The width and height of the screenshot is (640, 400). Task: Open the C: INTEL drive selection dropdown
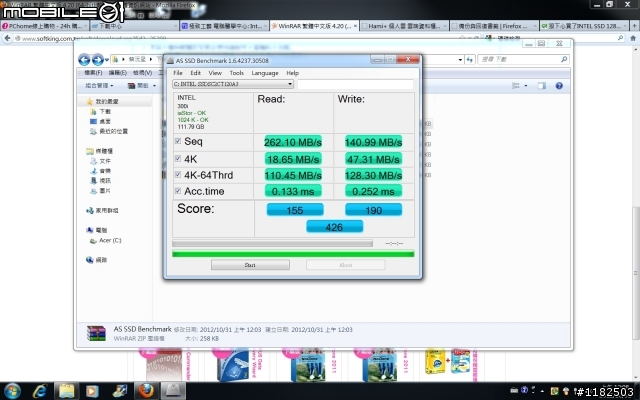coord(233,84)
